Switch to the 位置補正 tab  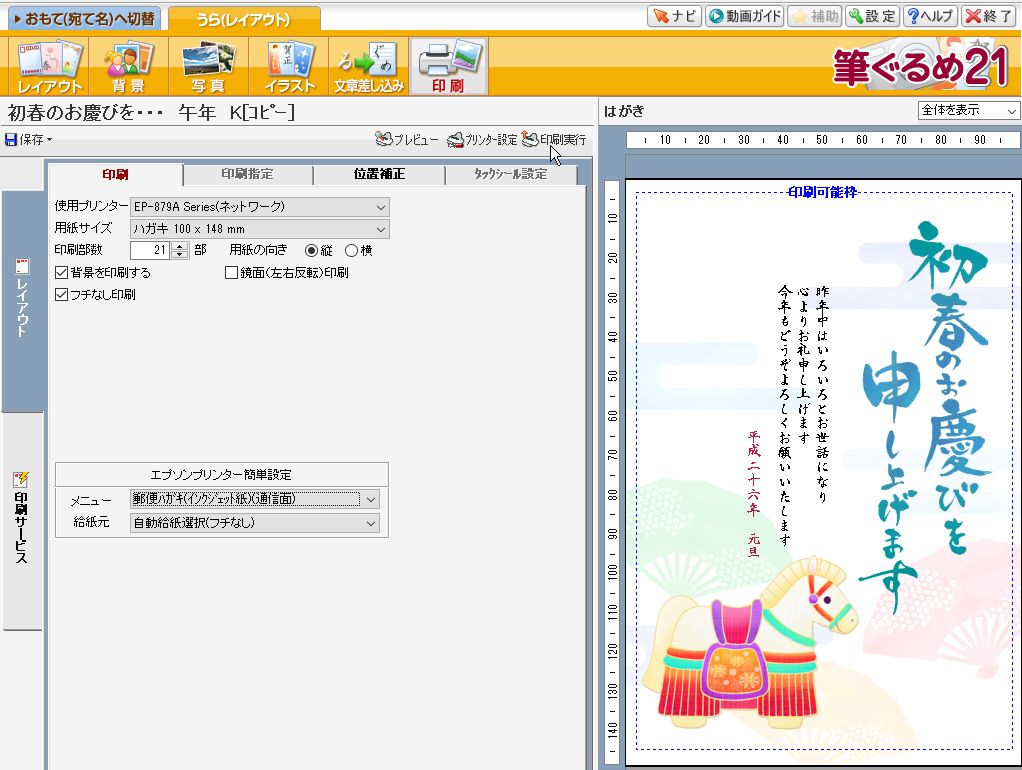pos(378,173)
